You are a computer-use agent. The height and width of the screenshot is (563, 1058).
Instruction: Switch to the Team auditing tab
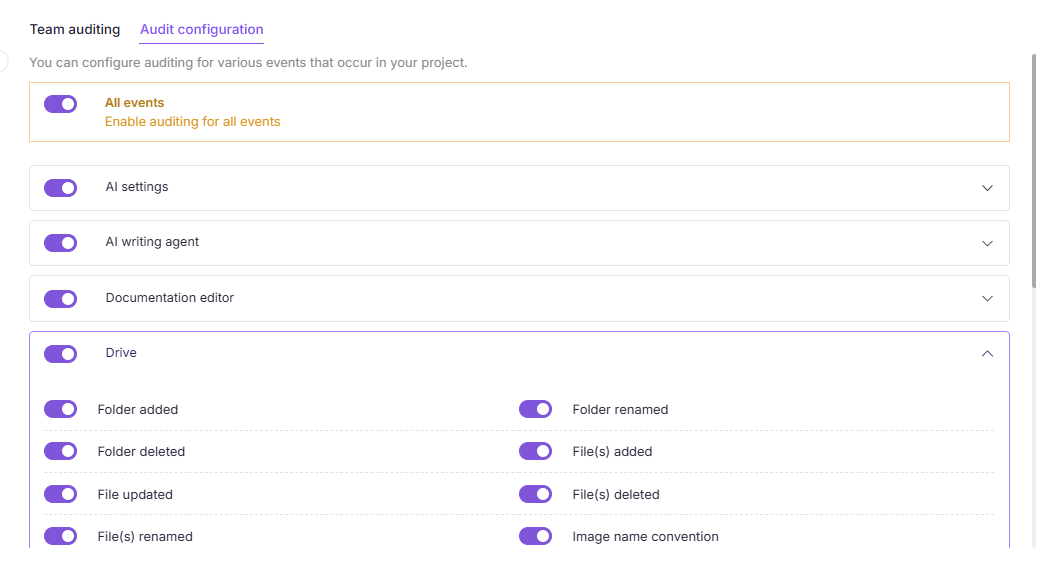pos(75,30)
